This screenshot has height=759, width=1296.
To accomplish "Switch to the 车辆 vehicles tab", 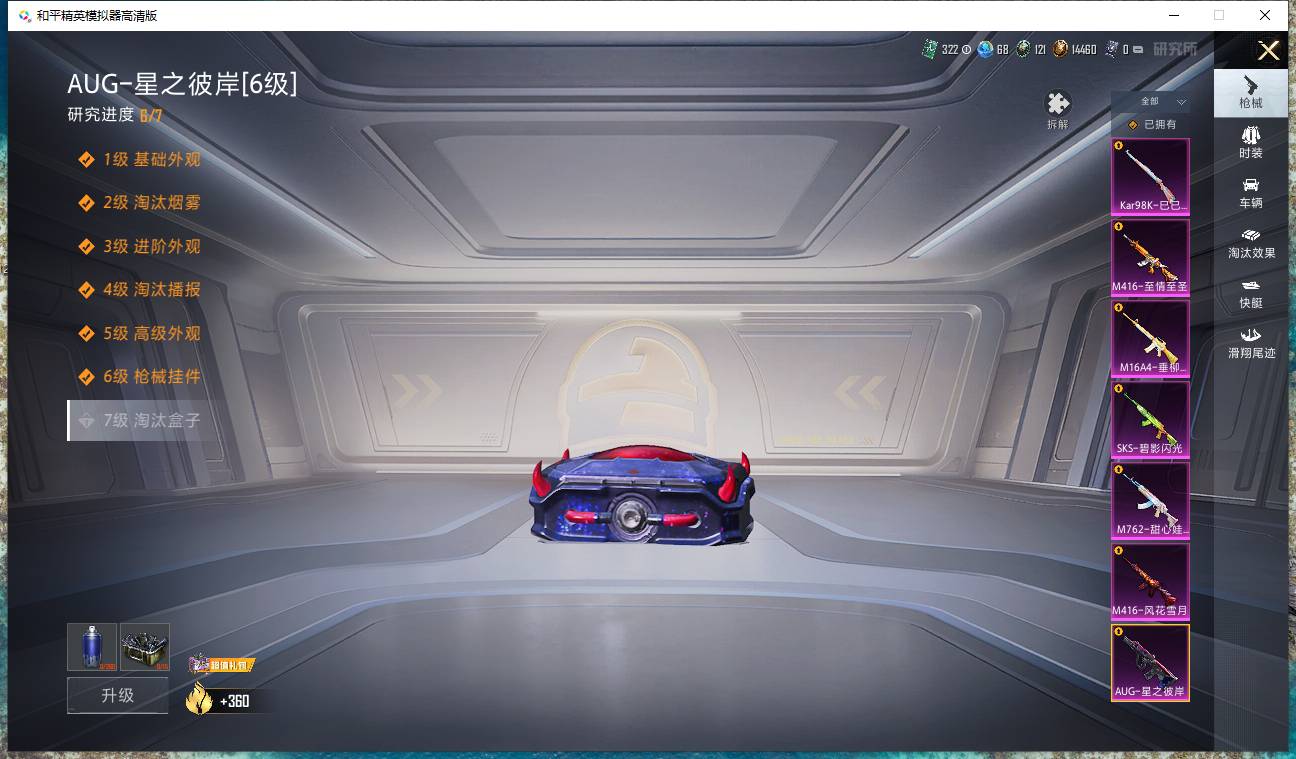I will tap(1250, 192).
